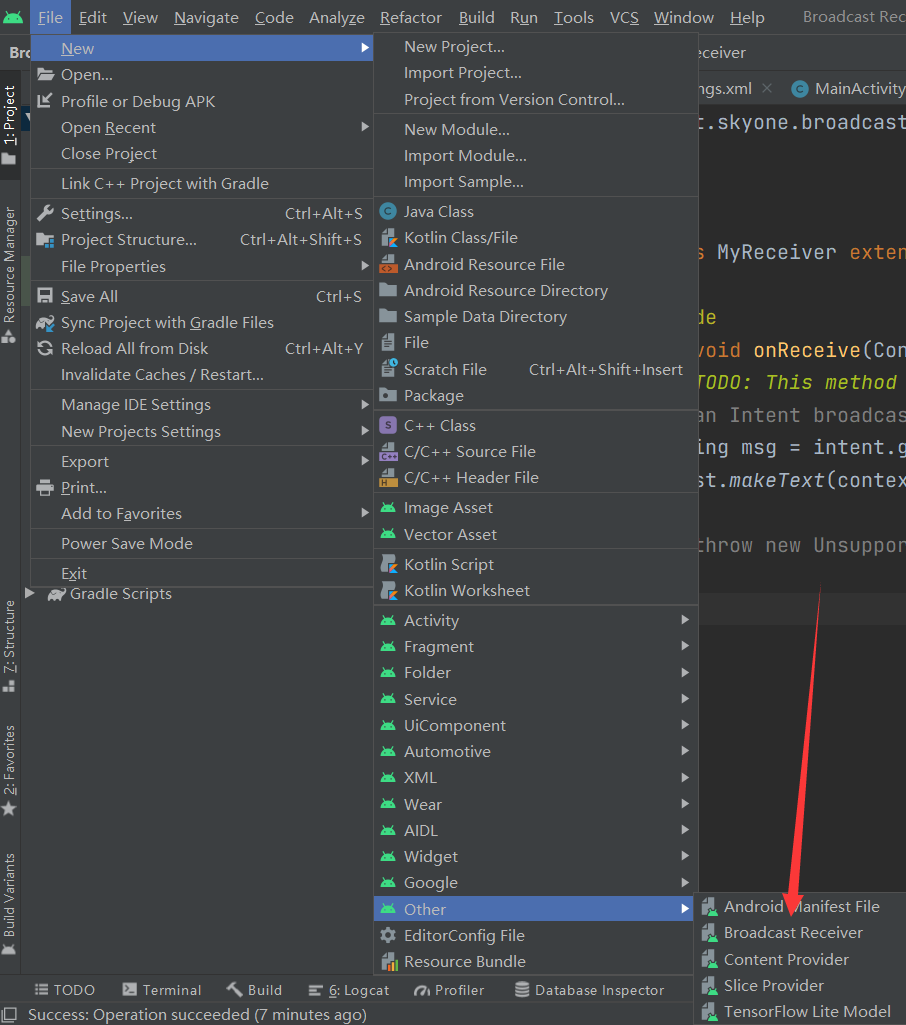Click the Settings wrench icon
Screen dimensions: 906x1025
click(45, 214)
